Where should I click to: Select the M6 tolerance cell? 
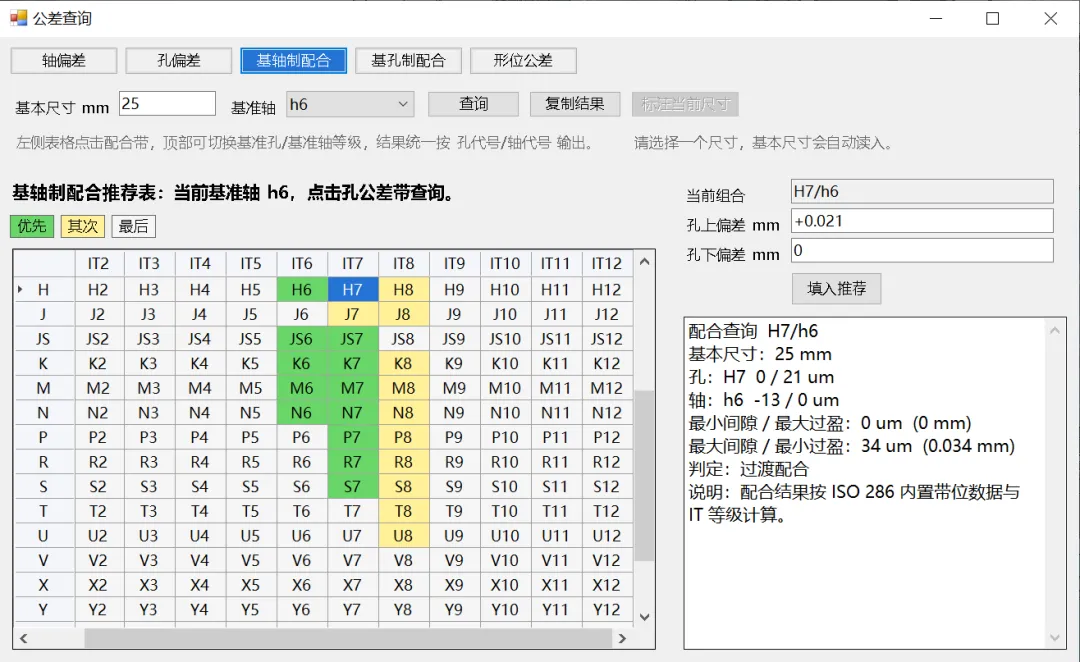pos(302,388)
